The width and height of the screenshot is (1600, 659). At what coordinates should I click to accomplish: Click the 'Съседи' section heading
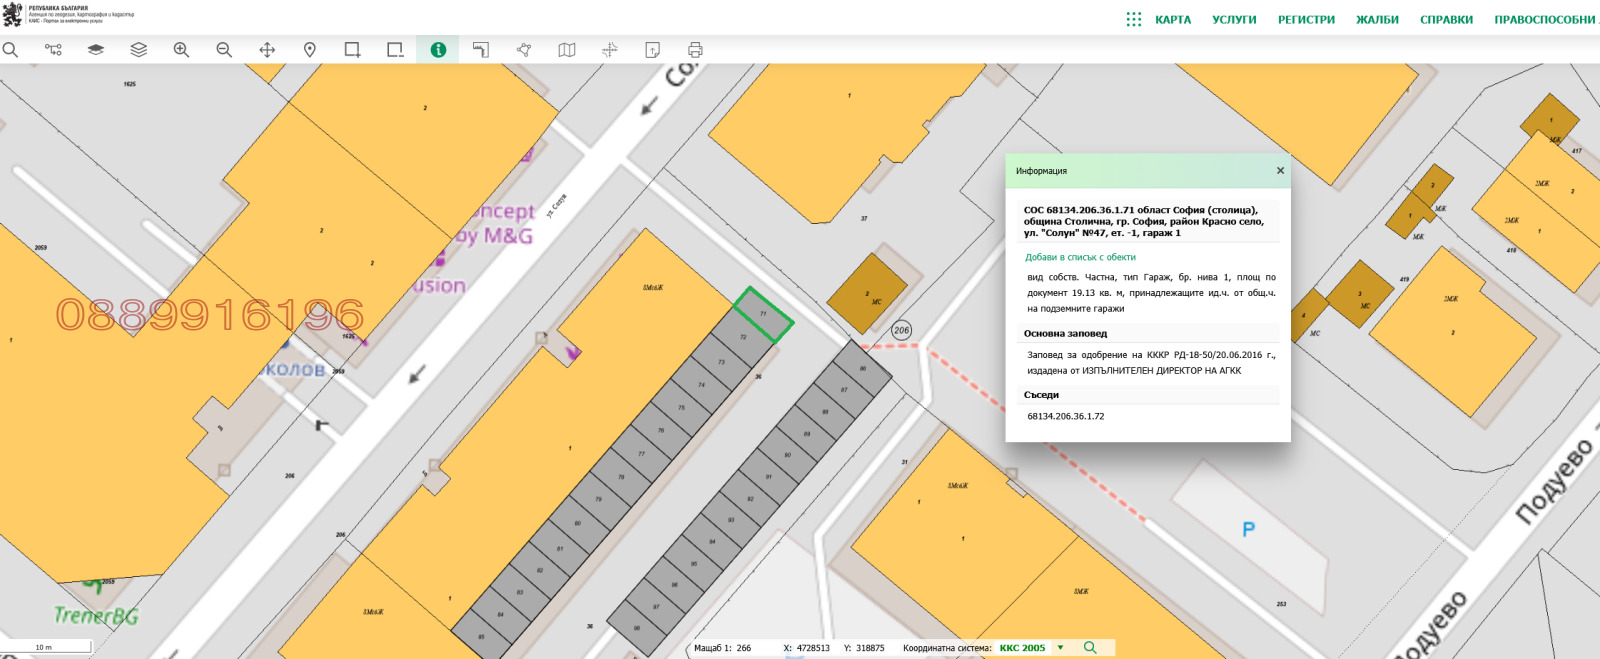pos(1041,395)
